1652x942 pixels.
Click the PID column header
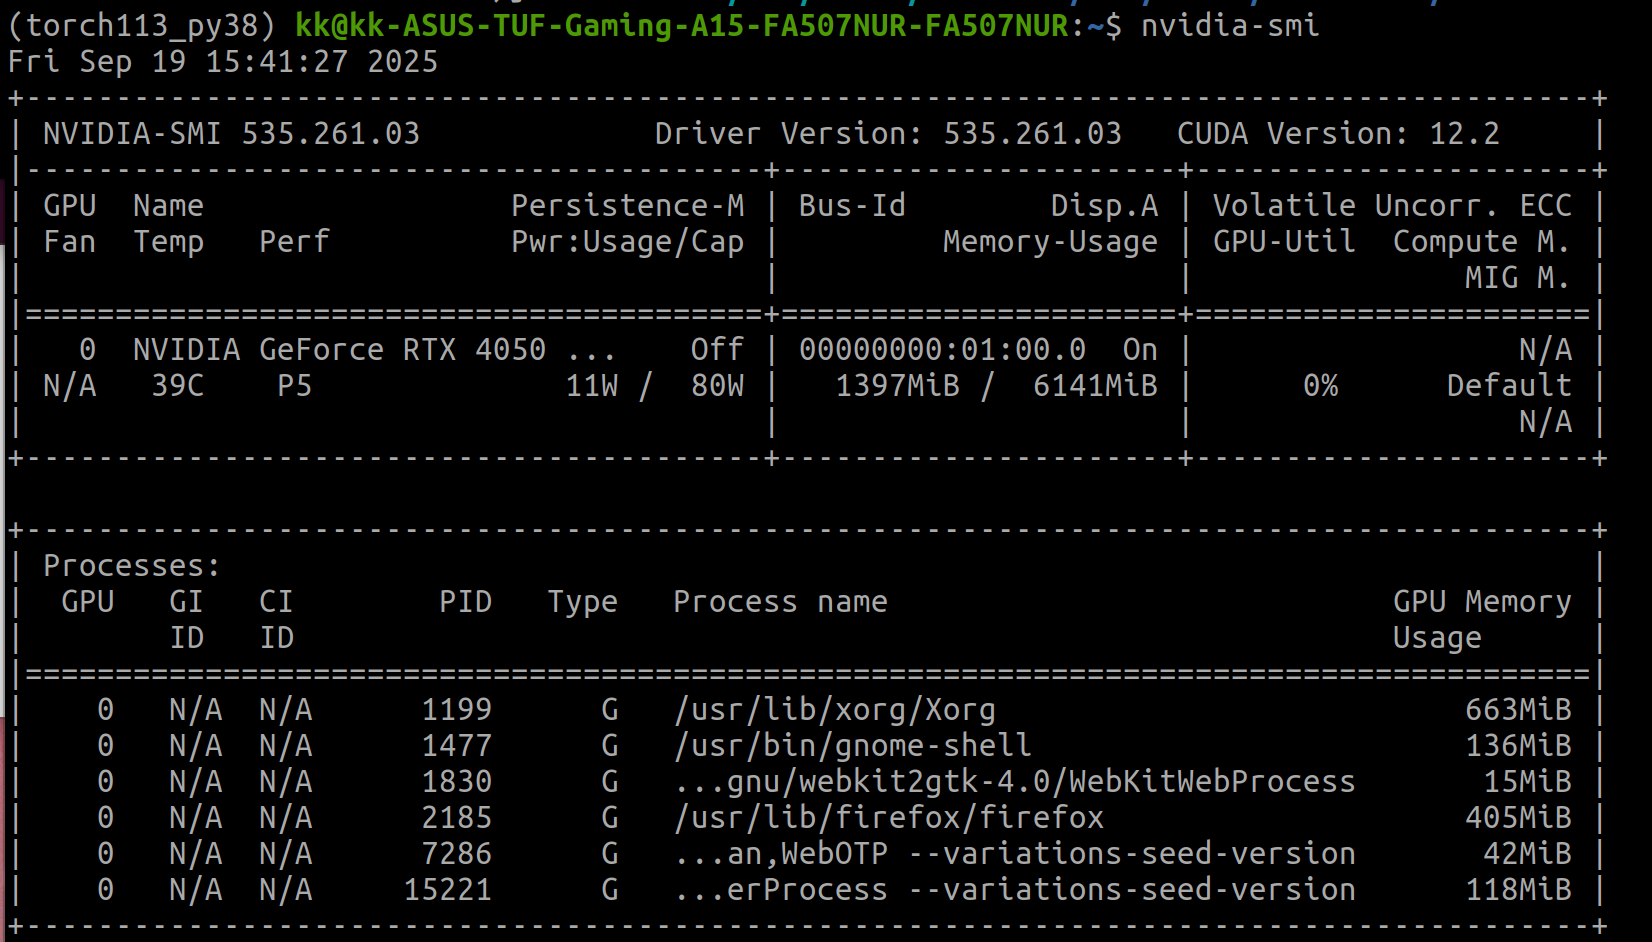465,602
